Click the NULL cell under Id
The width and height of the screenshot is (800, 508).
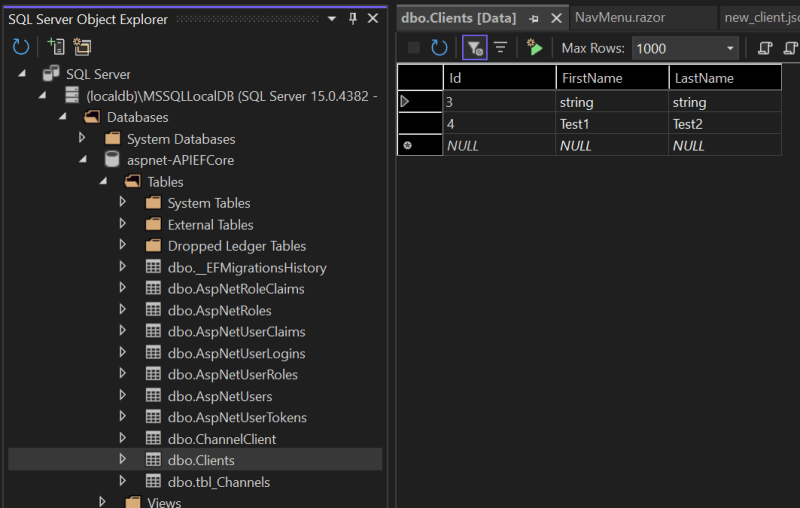[x=499, y=146]
